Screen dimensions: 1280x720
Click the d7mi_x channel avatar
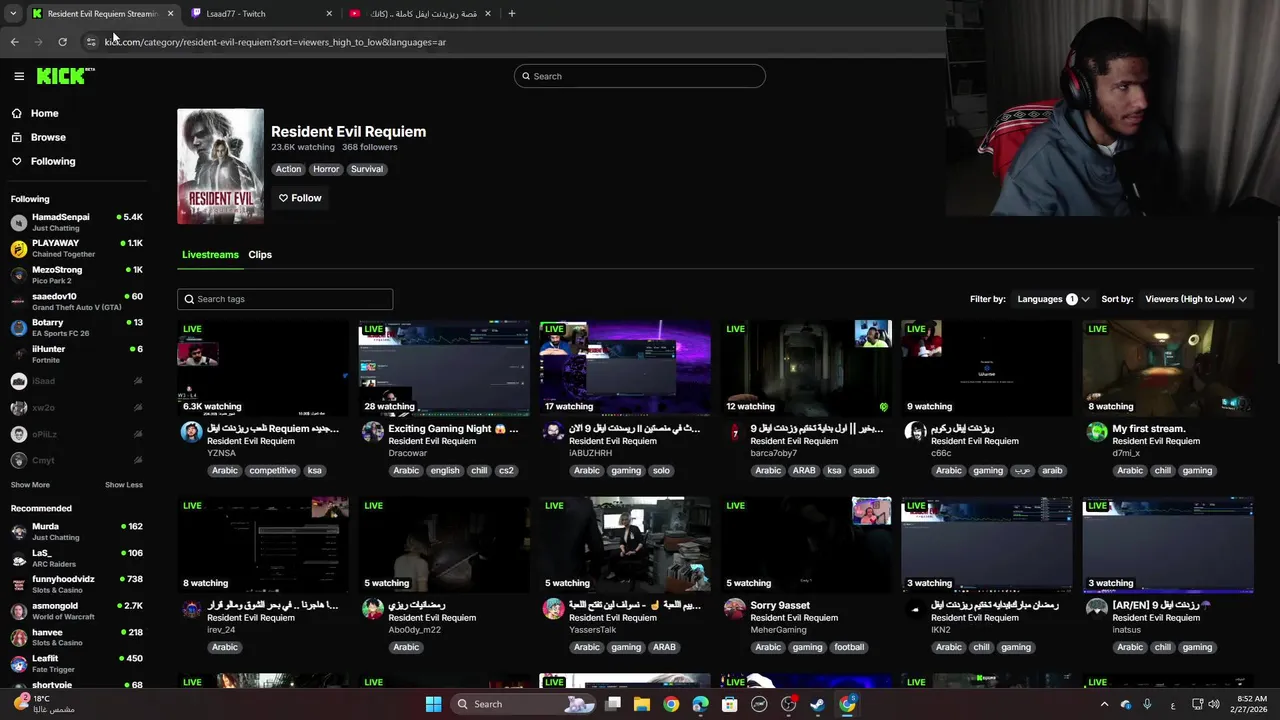1097,432
